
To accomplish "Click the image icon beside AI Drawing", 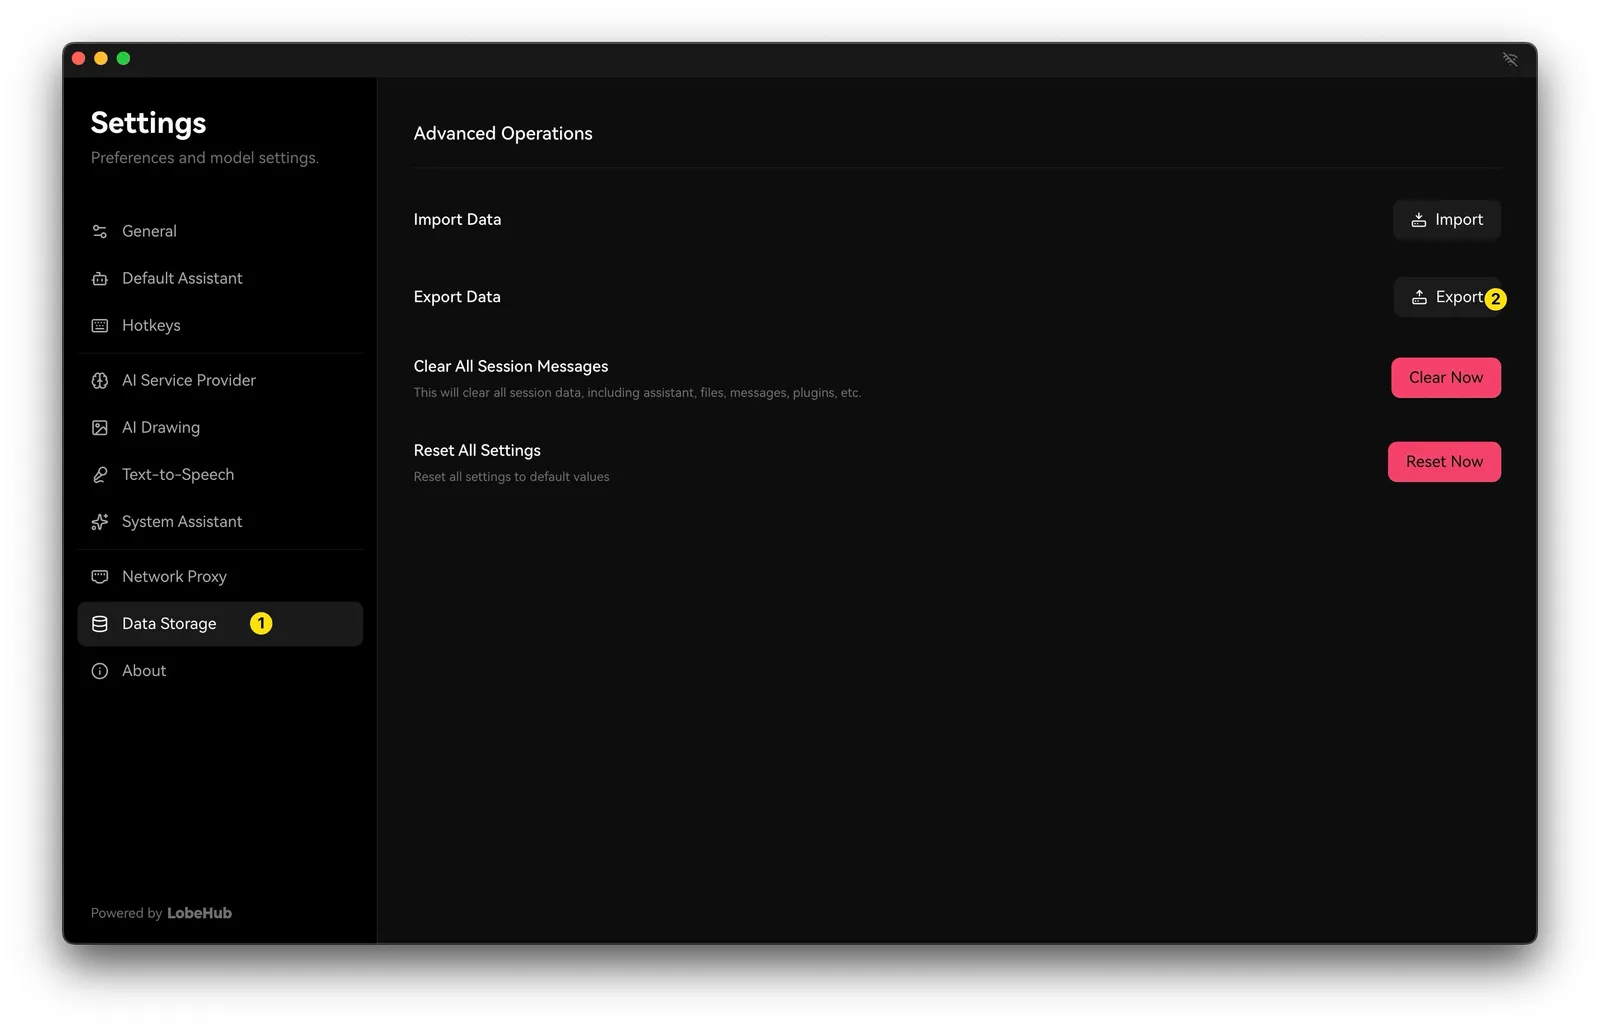I will coord(100,428).
